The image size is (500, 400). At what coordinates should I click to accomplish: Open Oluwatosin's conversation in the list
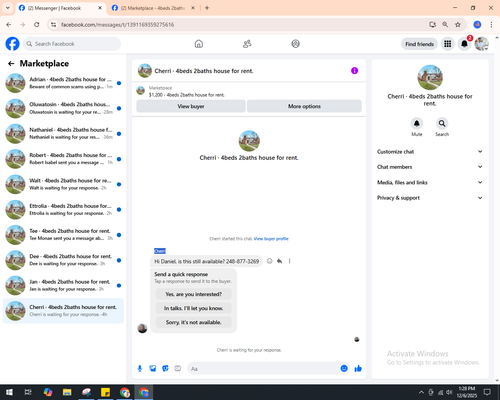(63, 108)
